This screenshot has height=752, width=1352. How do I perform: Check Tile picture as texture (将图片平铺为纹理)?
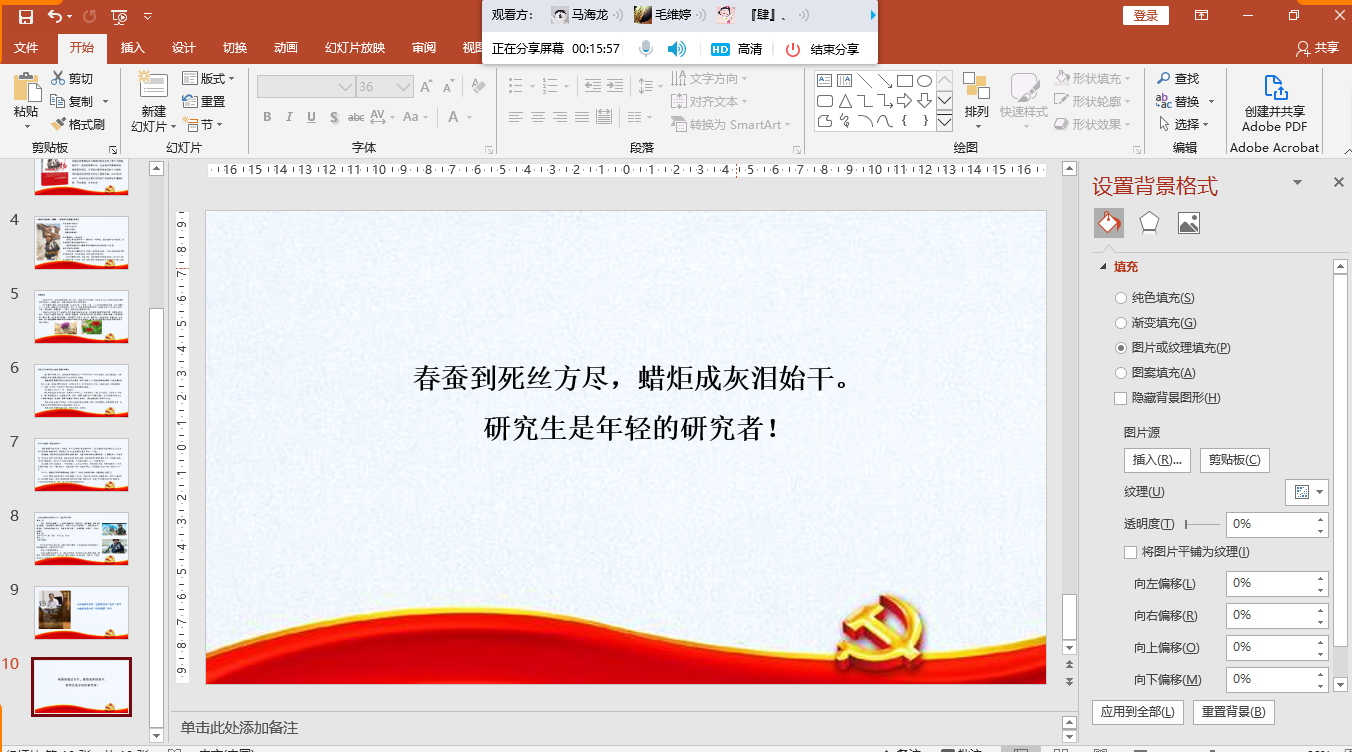tap(1131, 552)
